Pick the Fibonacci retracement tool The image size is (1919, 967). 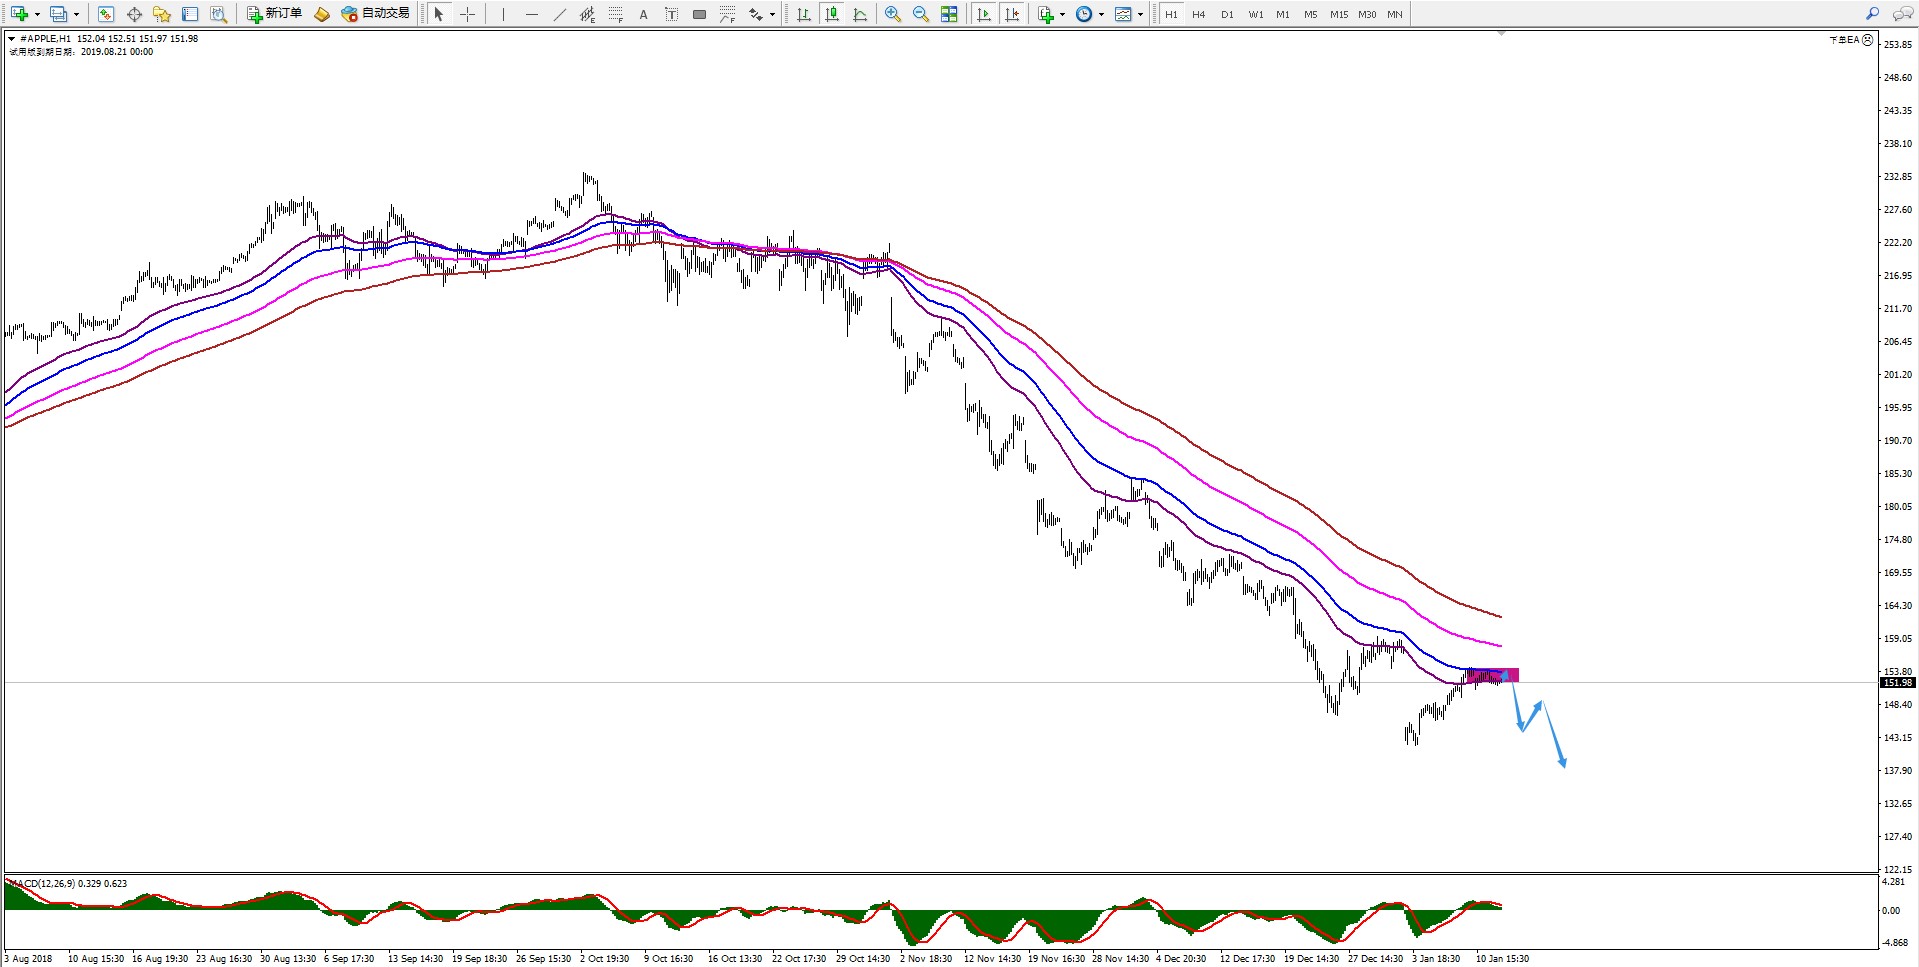coord(616,14)
